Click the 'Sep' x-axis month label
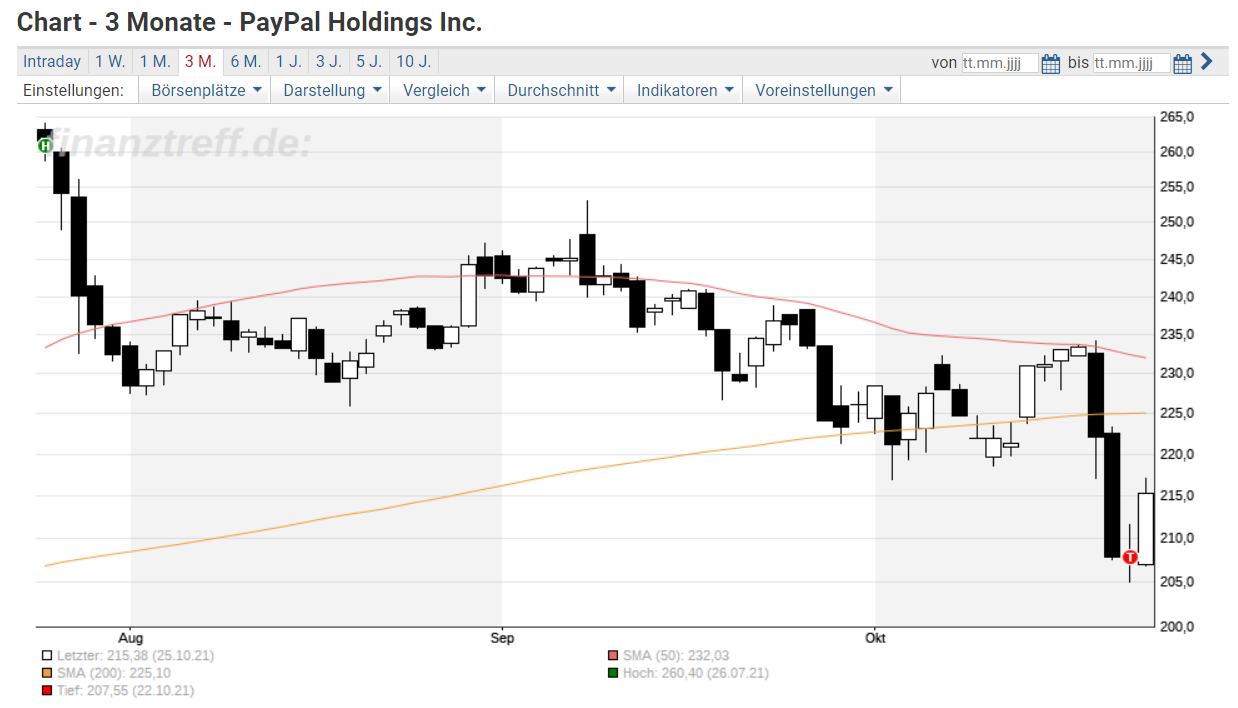1238x708 pixels. 502,638
